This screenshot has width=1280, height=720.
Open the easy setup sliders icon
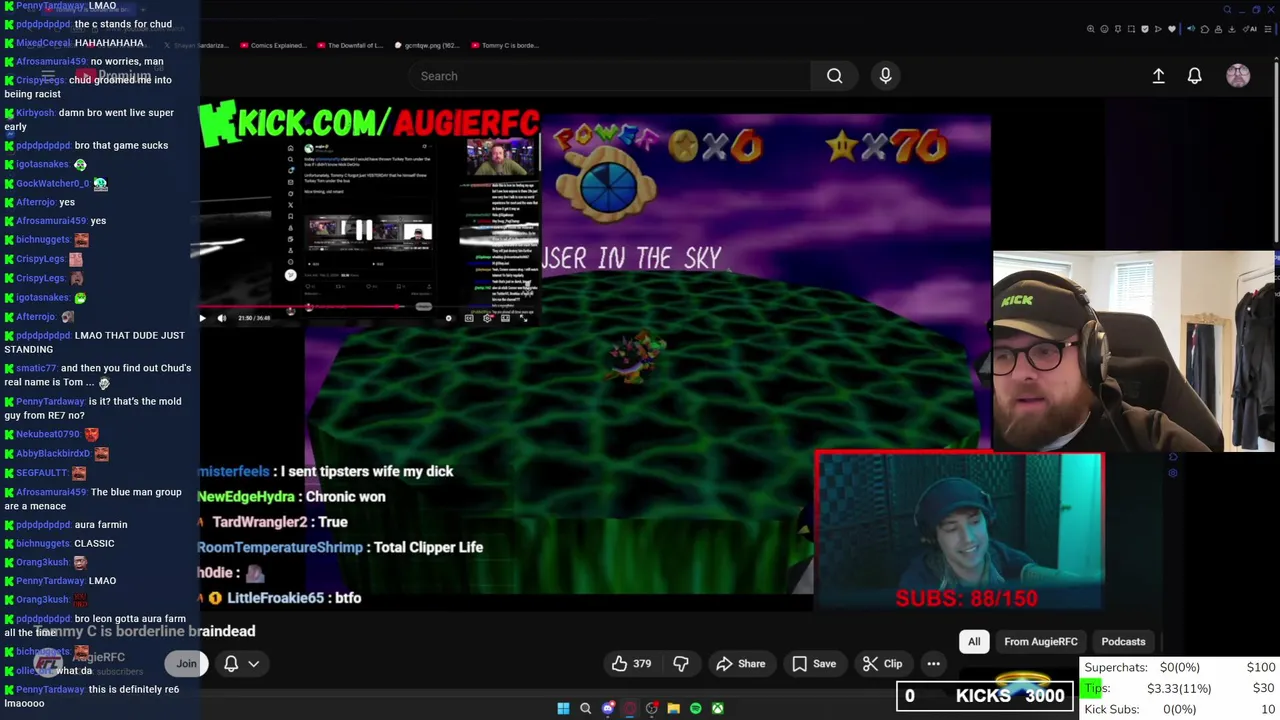pos(1268,29)
